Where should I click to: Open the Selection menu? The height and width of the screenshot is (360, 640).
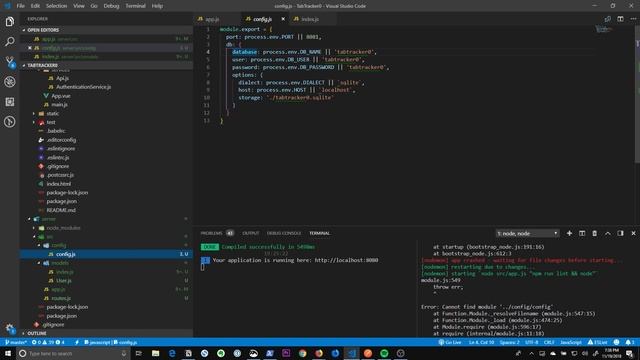pos(56,6)
